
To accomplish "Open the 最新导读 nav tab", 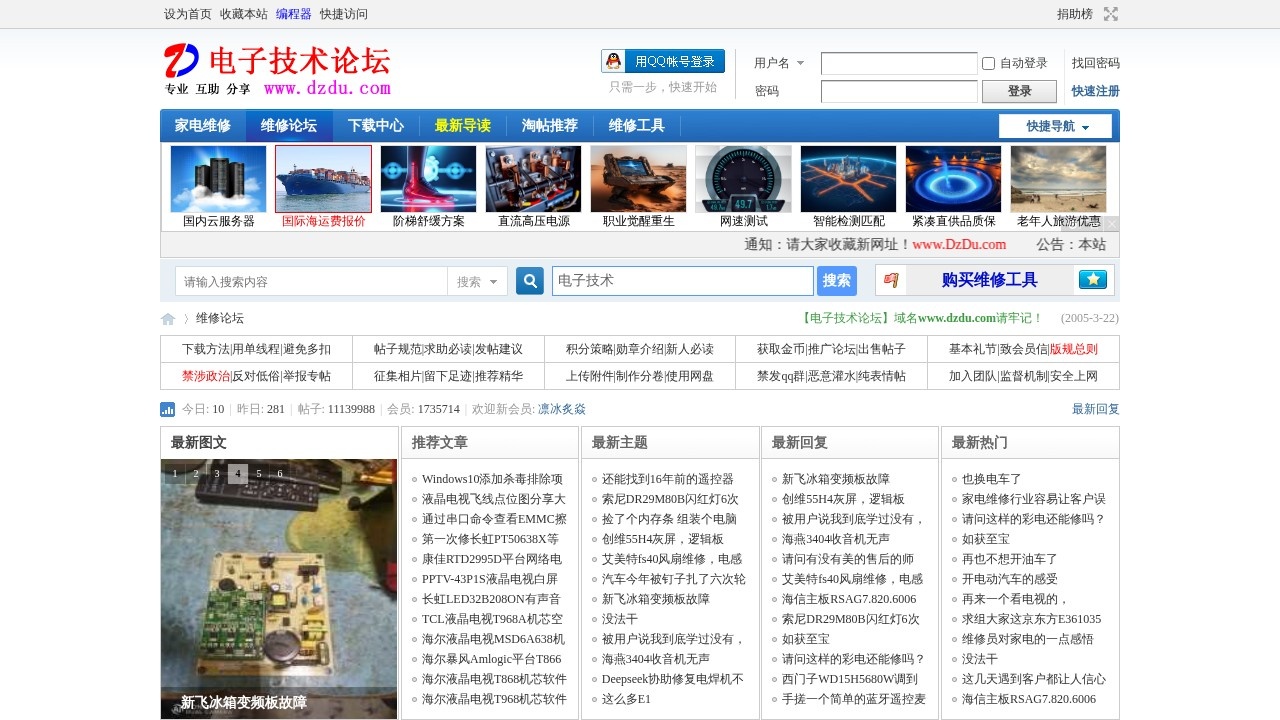I will (x=463, y=125).
